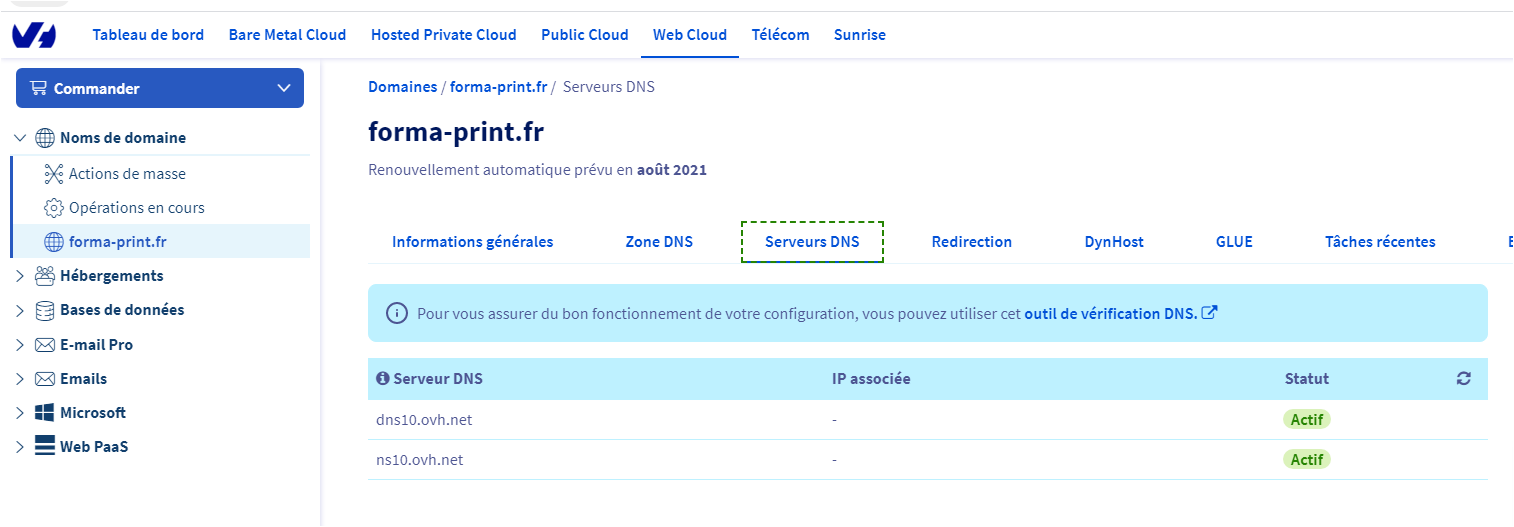Click the info icon beside Serveur DNS
The image size is (1514, 527).
coord(382,379)
